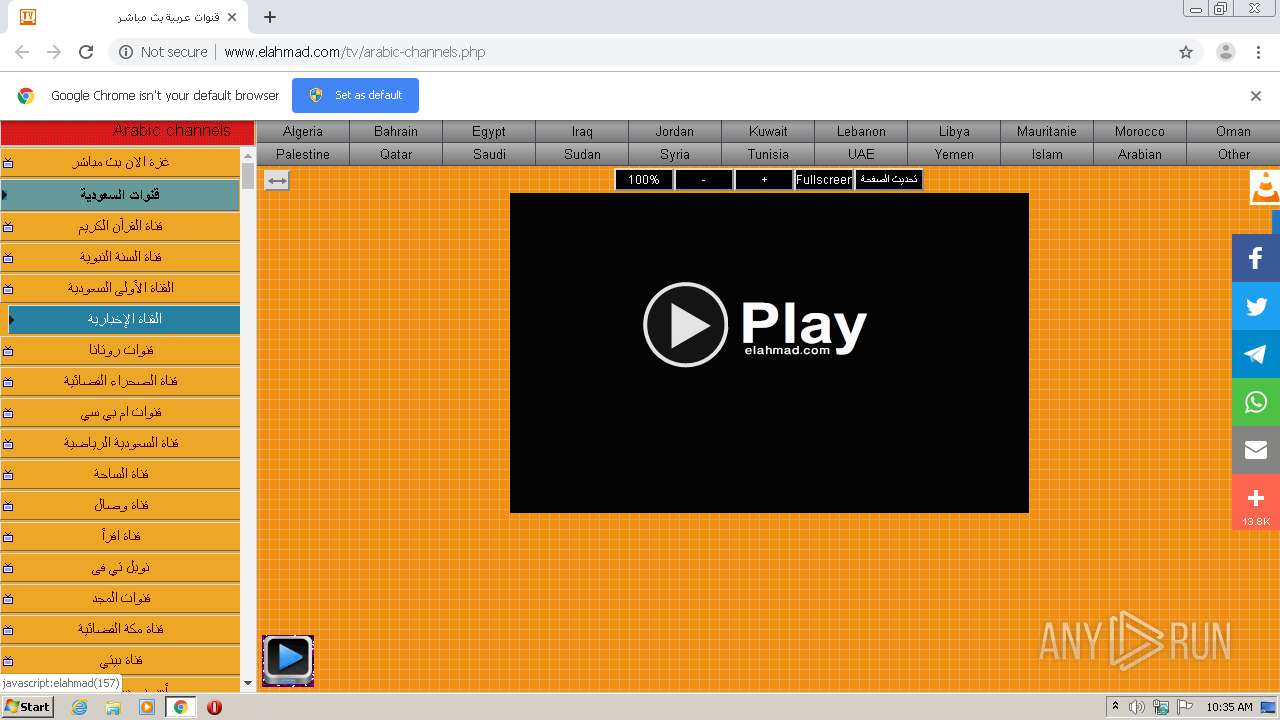Dismiss the default browser notification bar
Viewport: 1280px width, 720px height.
point(1256,96)
